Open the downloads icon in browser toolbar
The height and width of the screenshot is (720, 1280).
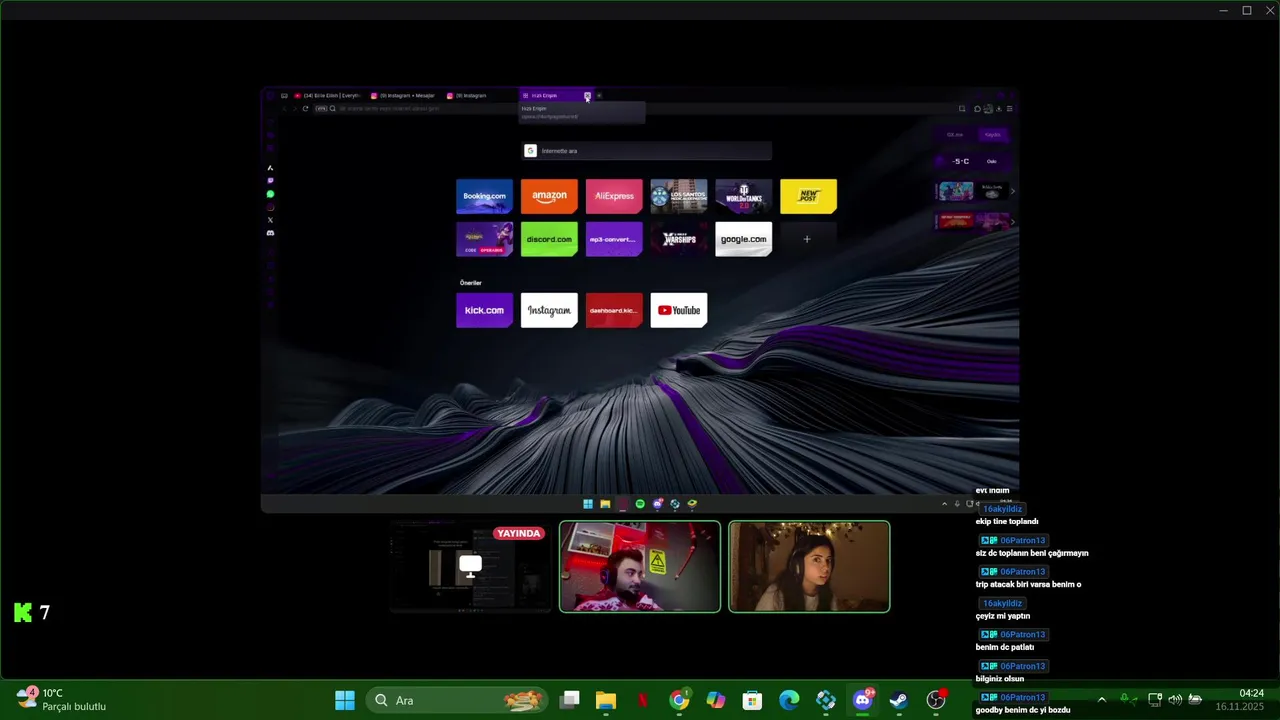coord(999,108)
